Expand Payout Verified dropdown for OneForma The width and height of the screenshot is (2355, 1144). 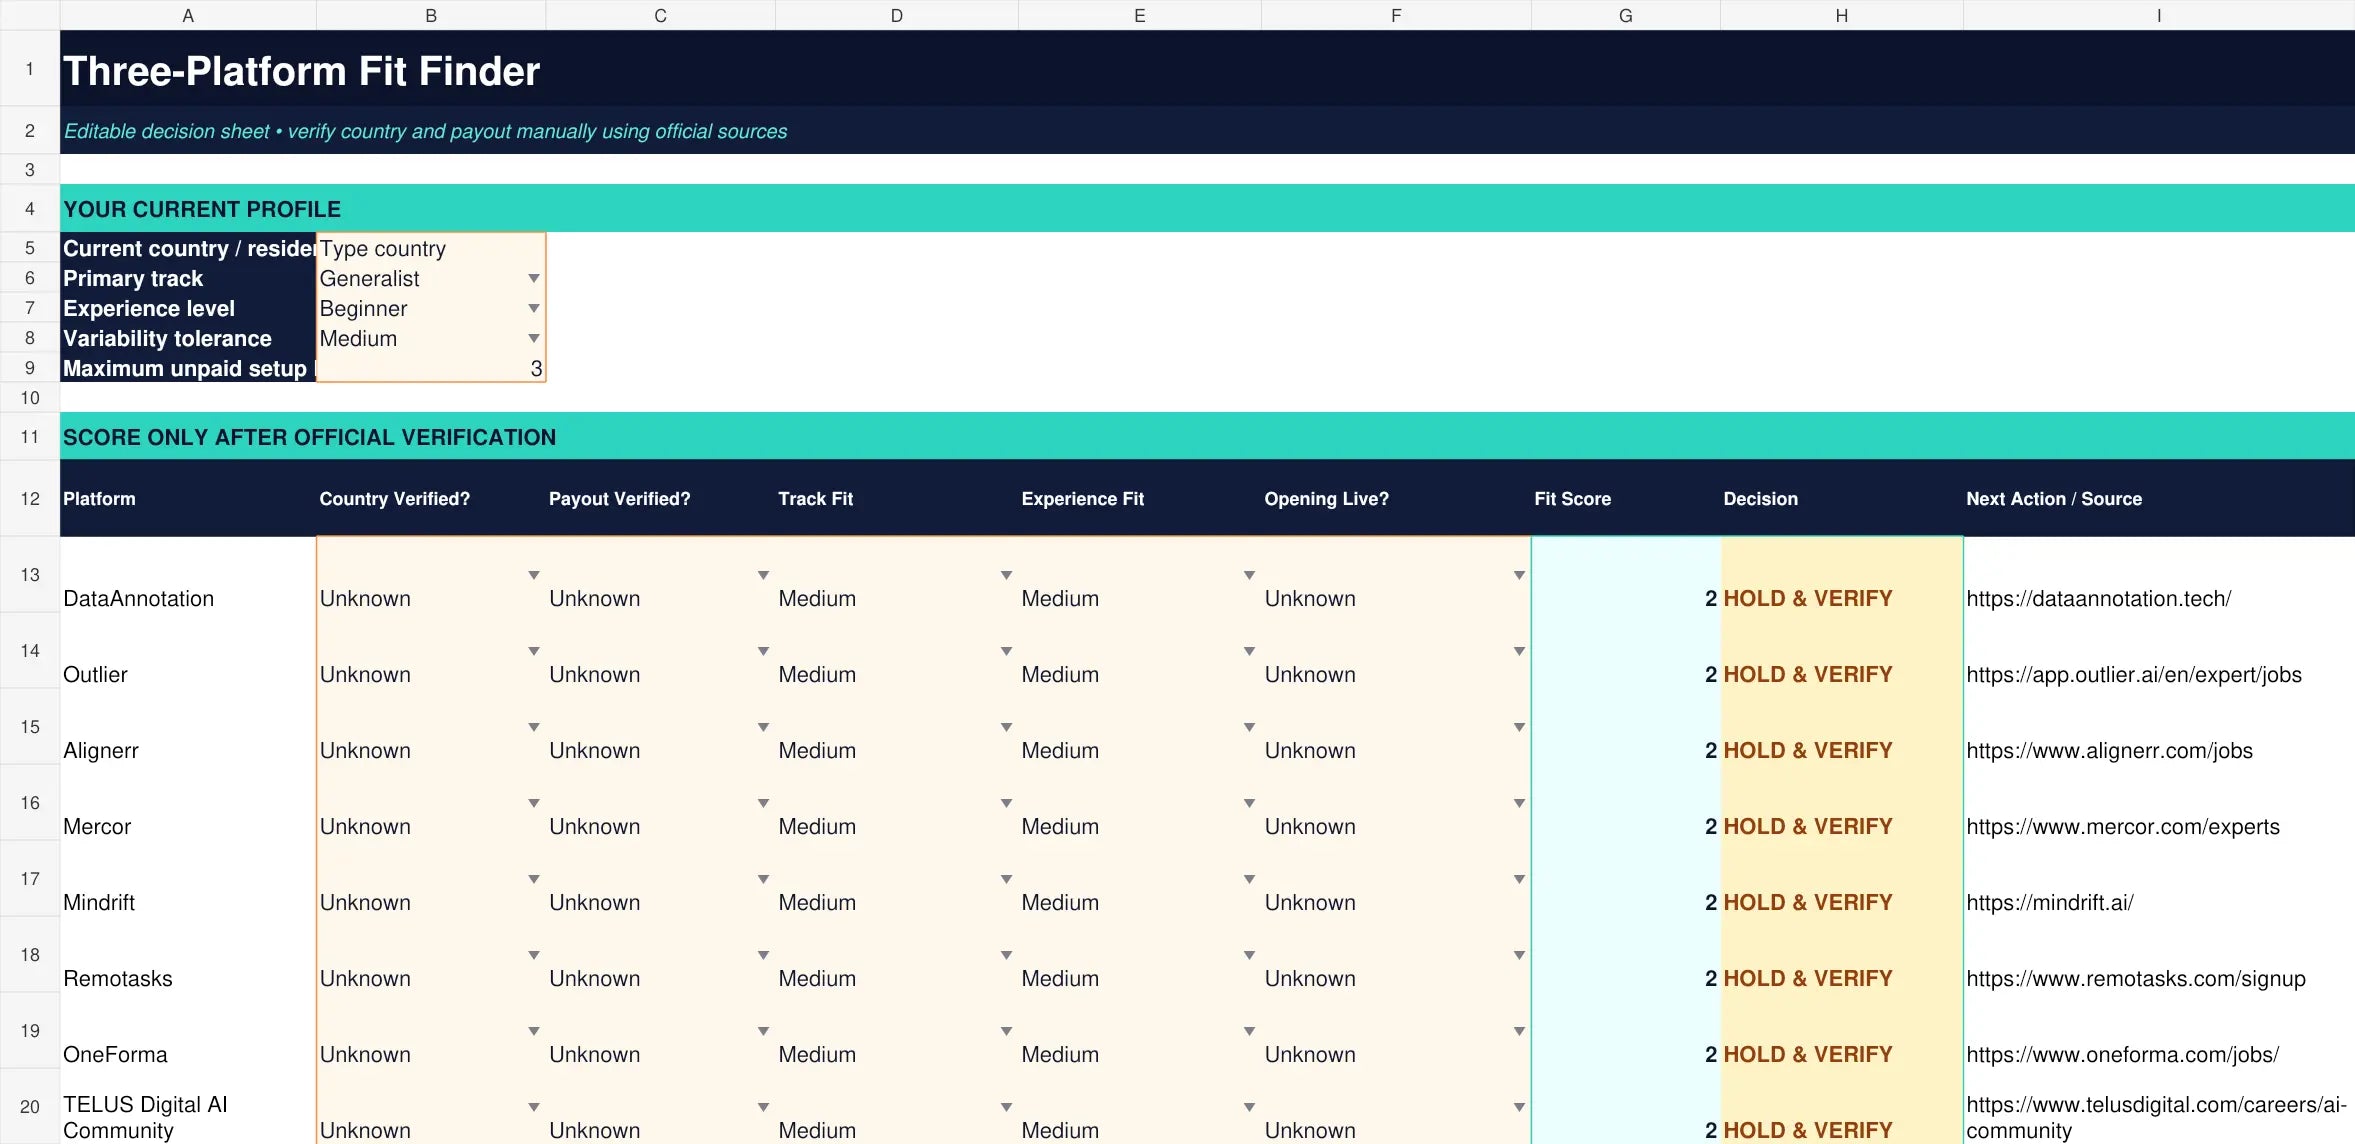coord(763,1031)
